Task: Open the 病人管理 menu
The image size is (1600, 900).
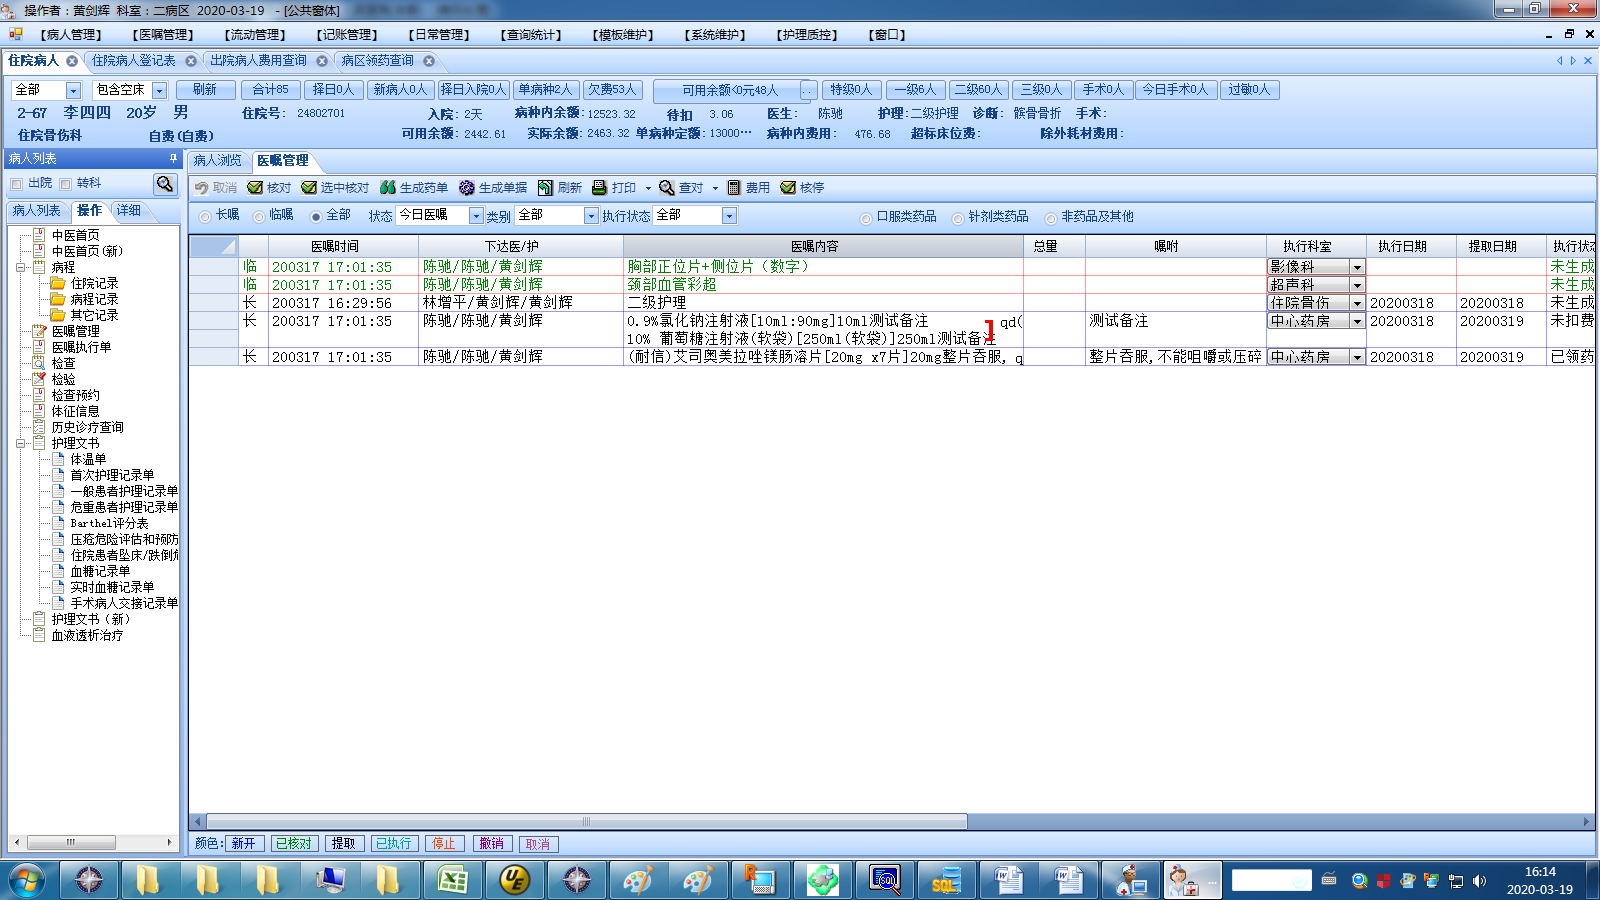Action: (71, 35)
